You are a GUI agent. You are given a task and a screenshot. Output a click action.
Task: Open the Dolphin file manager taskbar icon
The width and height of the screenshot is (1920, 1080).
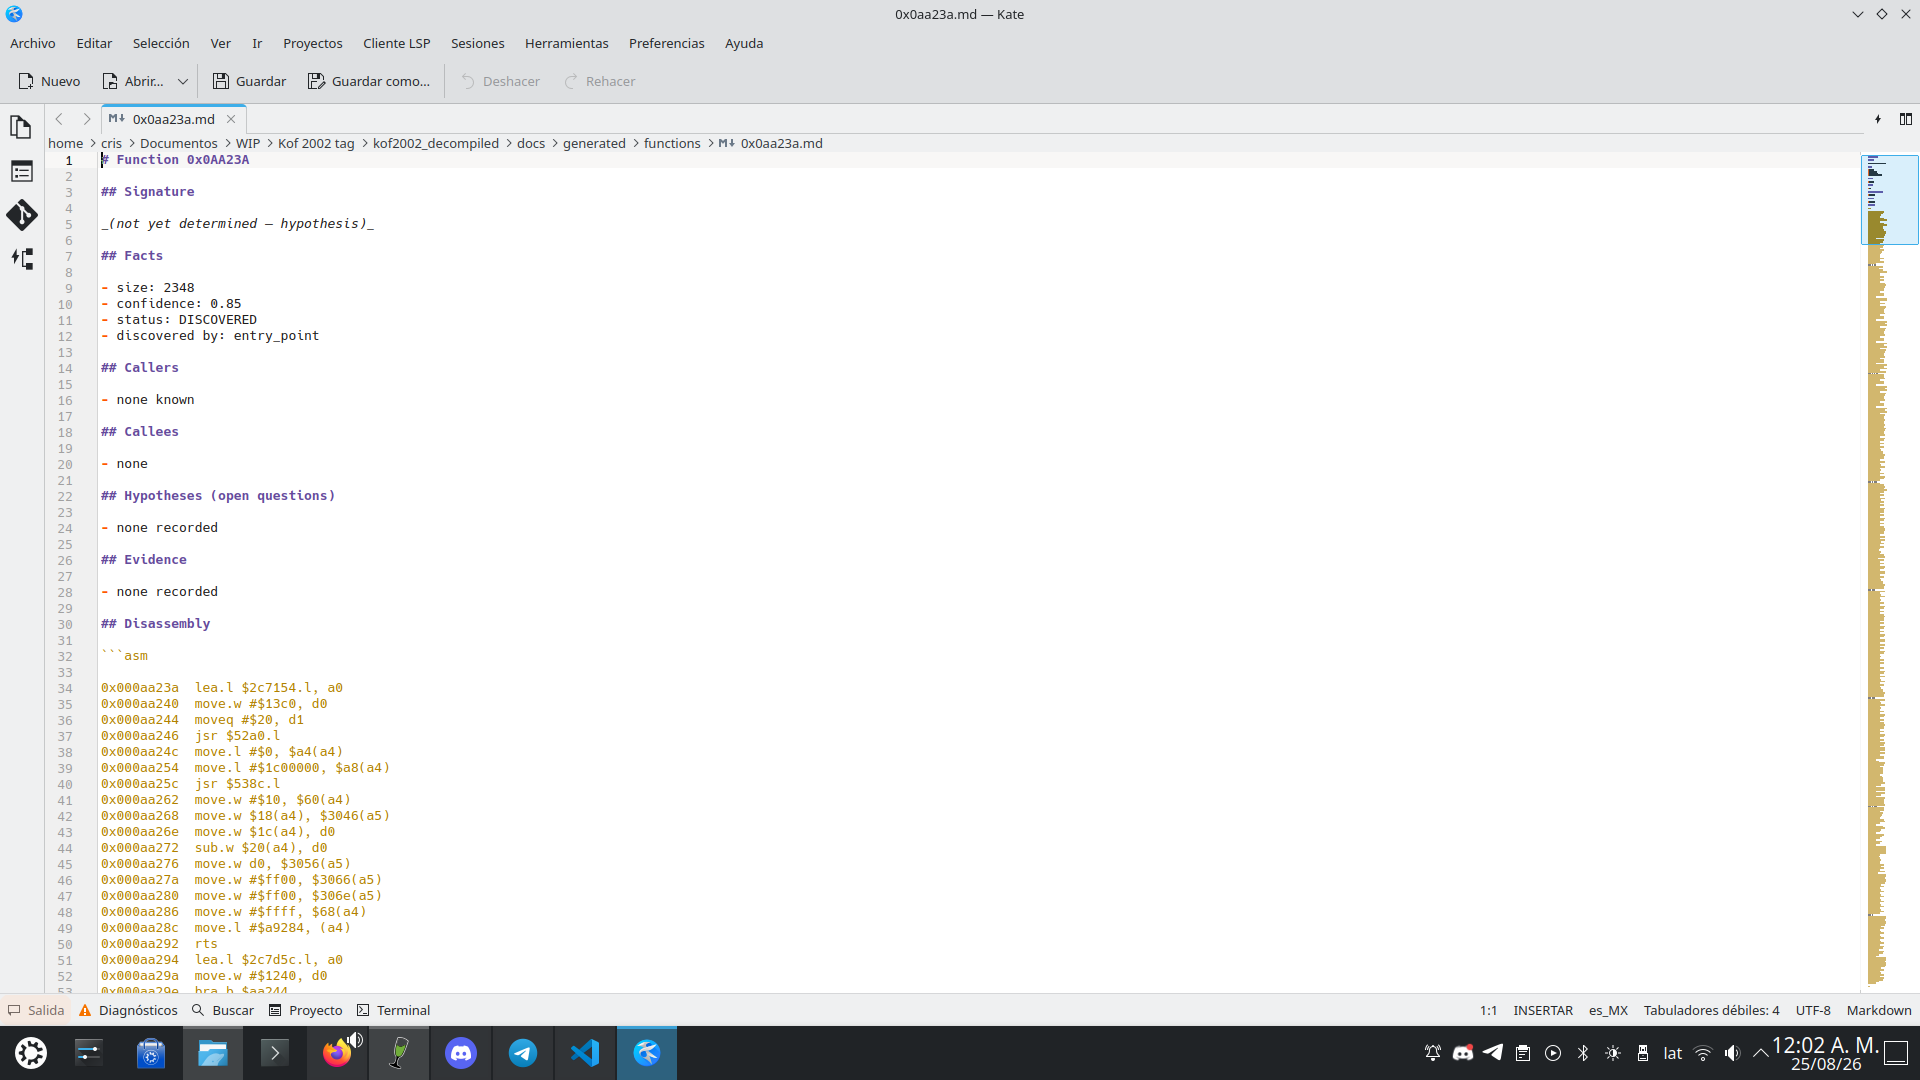(213, 1053)
